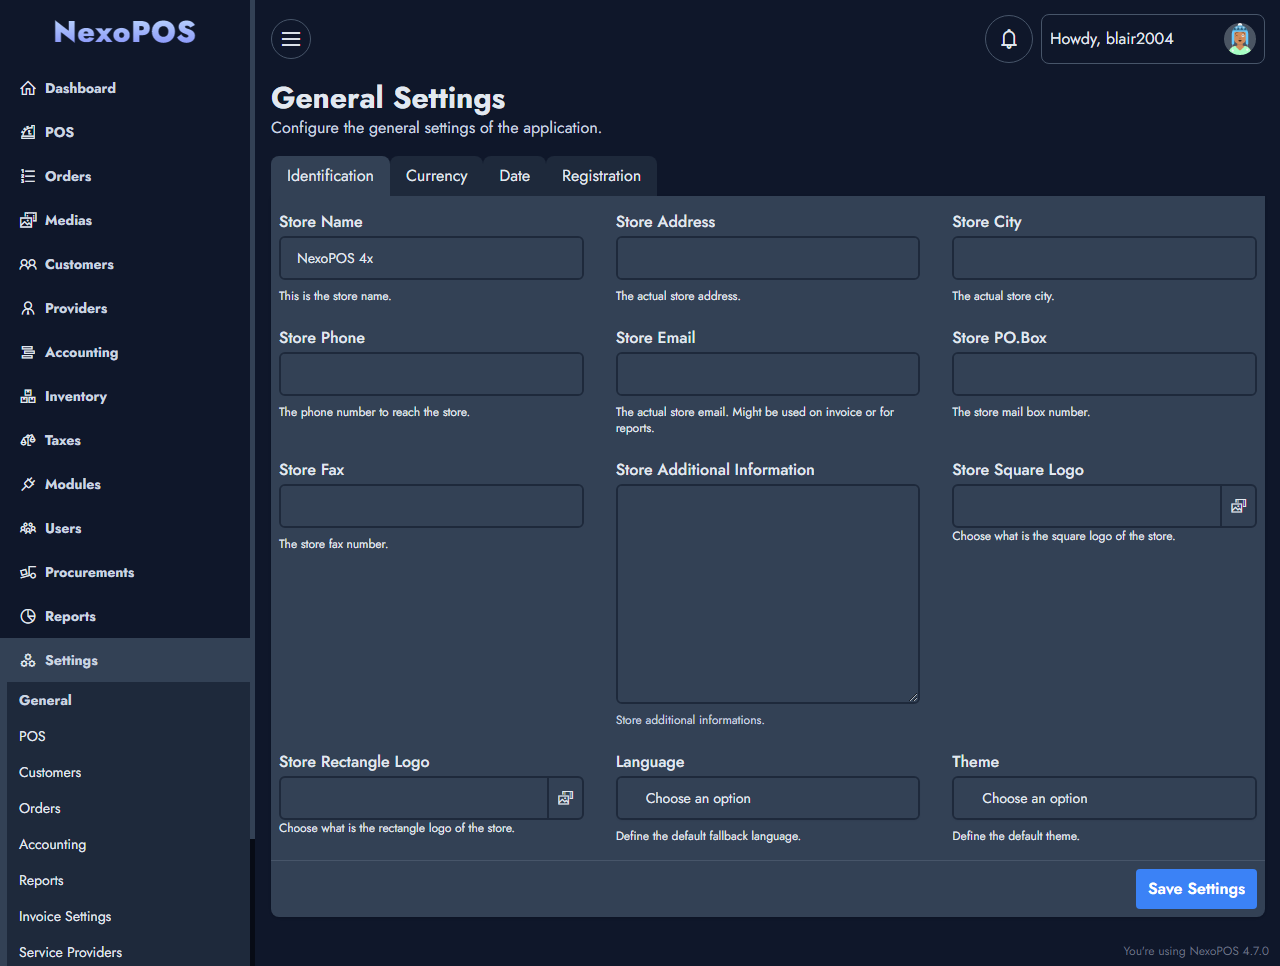Open the Howdy, blair2004 user menu

[x=1152, y=39]
